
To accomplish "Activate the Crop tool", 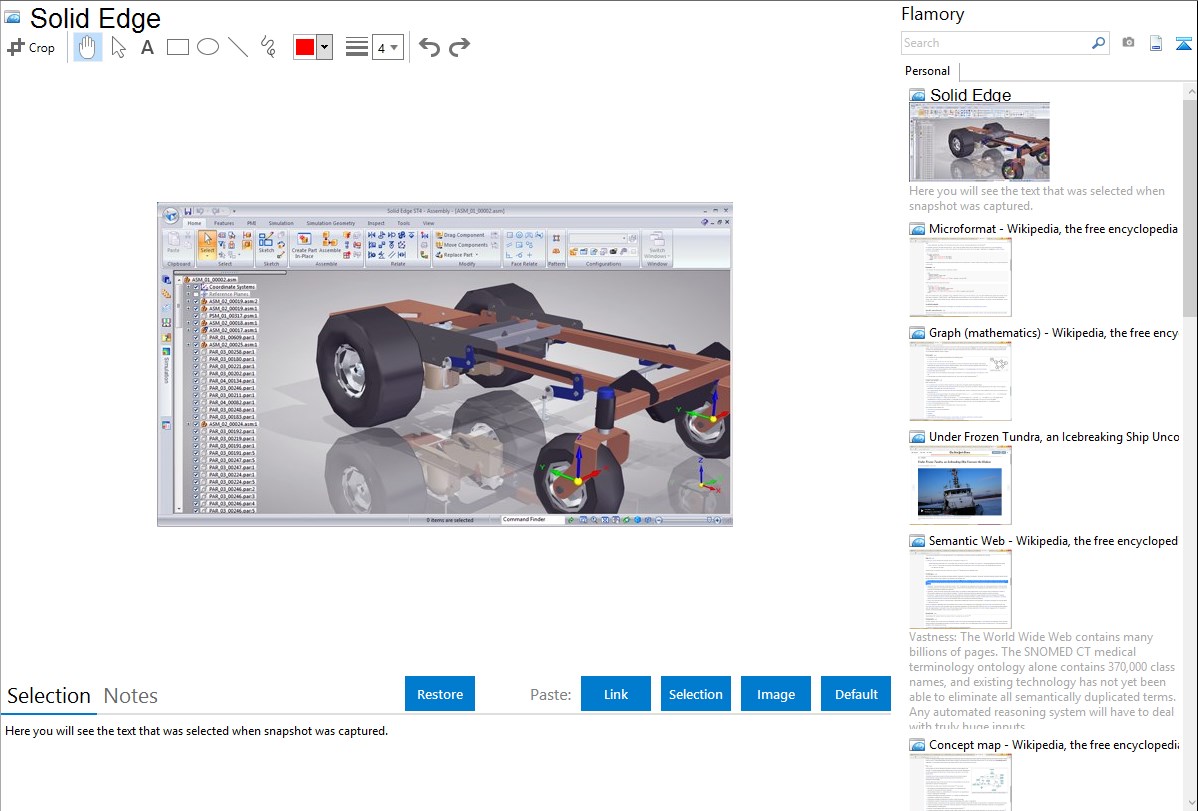I will coord(31,47).
